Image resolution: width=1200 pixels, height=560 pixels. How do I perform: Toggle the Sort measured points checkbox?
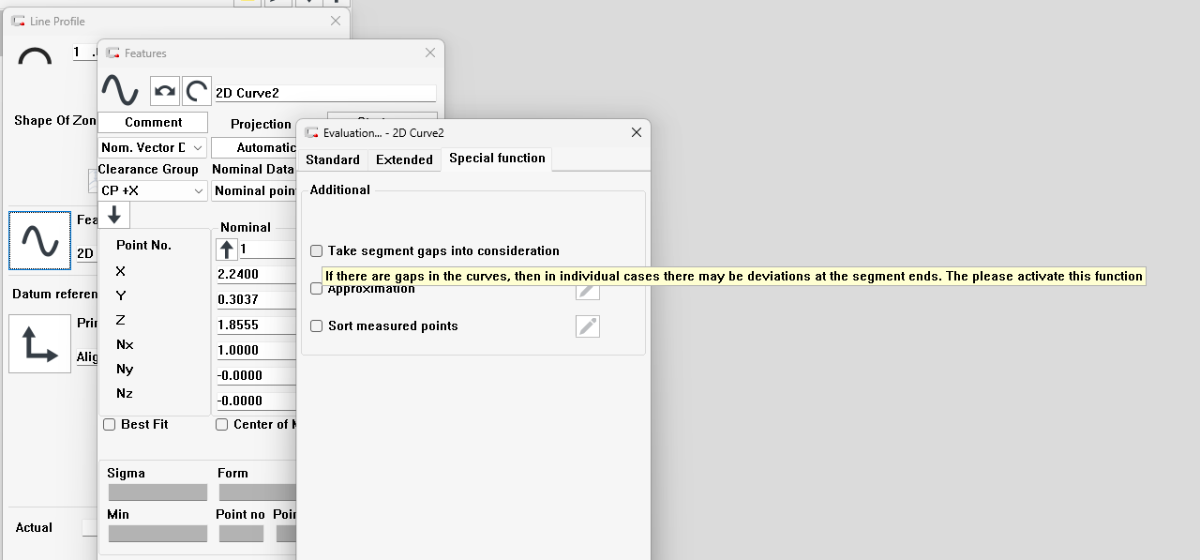(317, 326)
